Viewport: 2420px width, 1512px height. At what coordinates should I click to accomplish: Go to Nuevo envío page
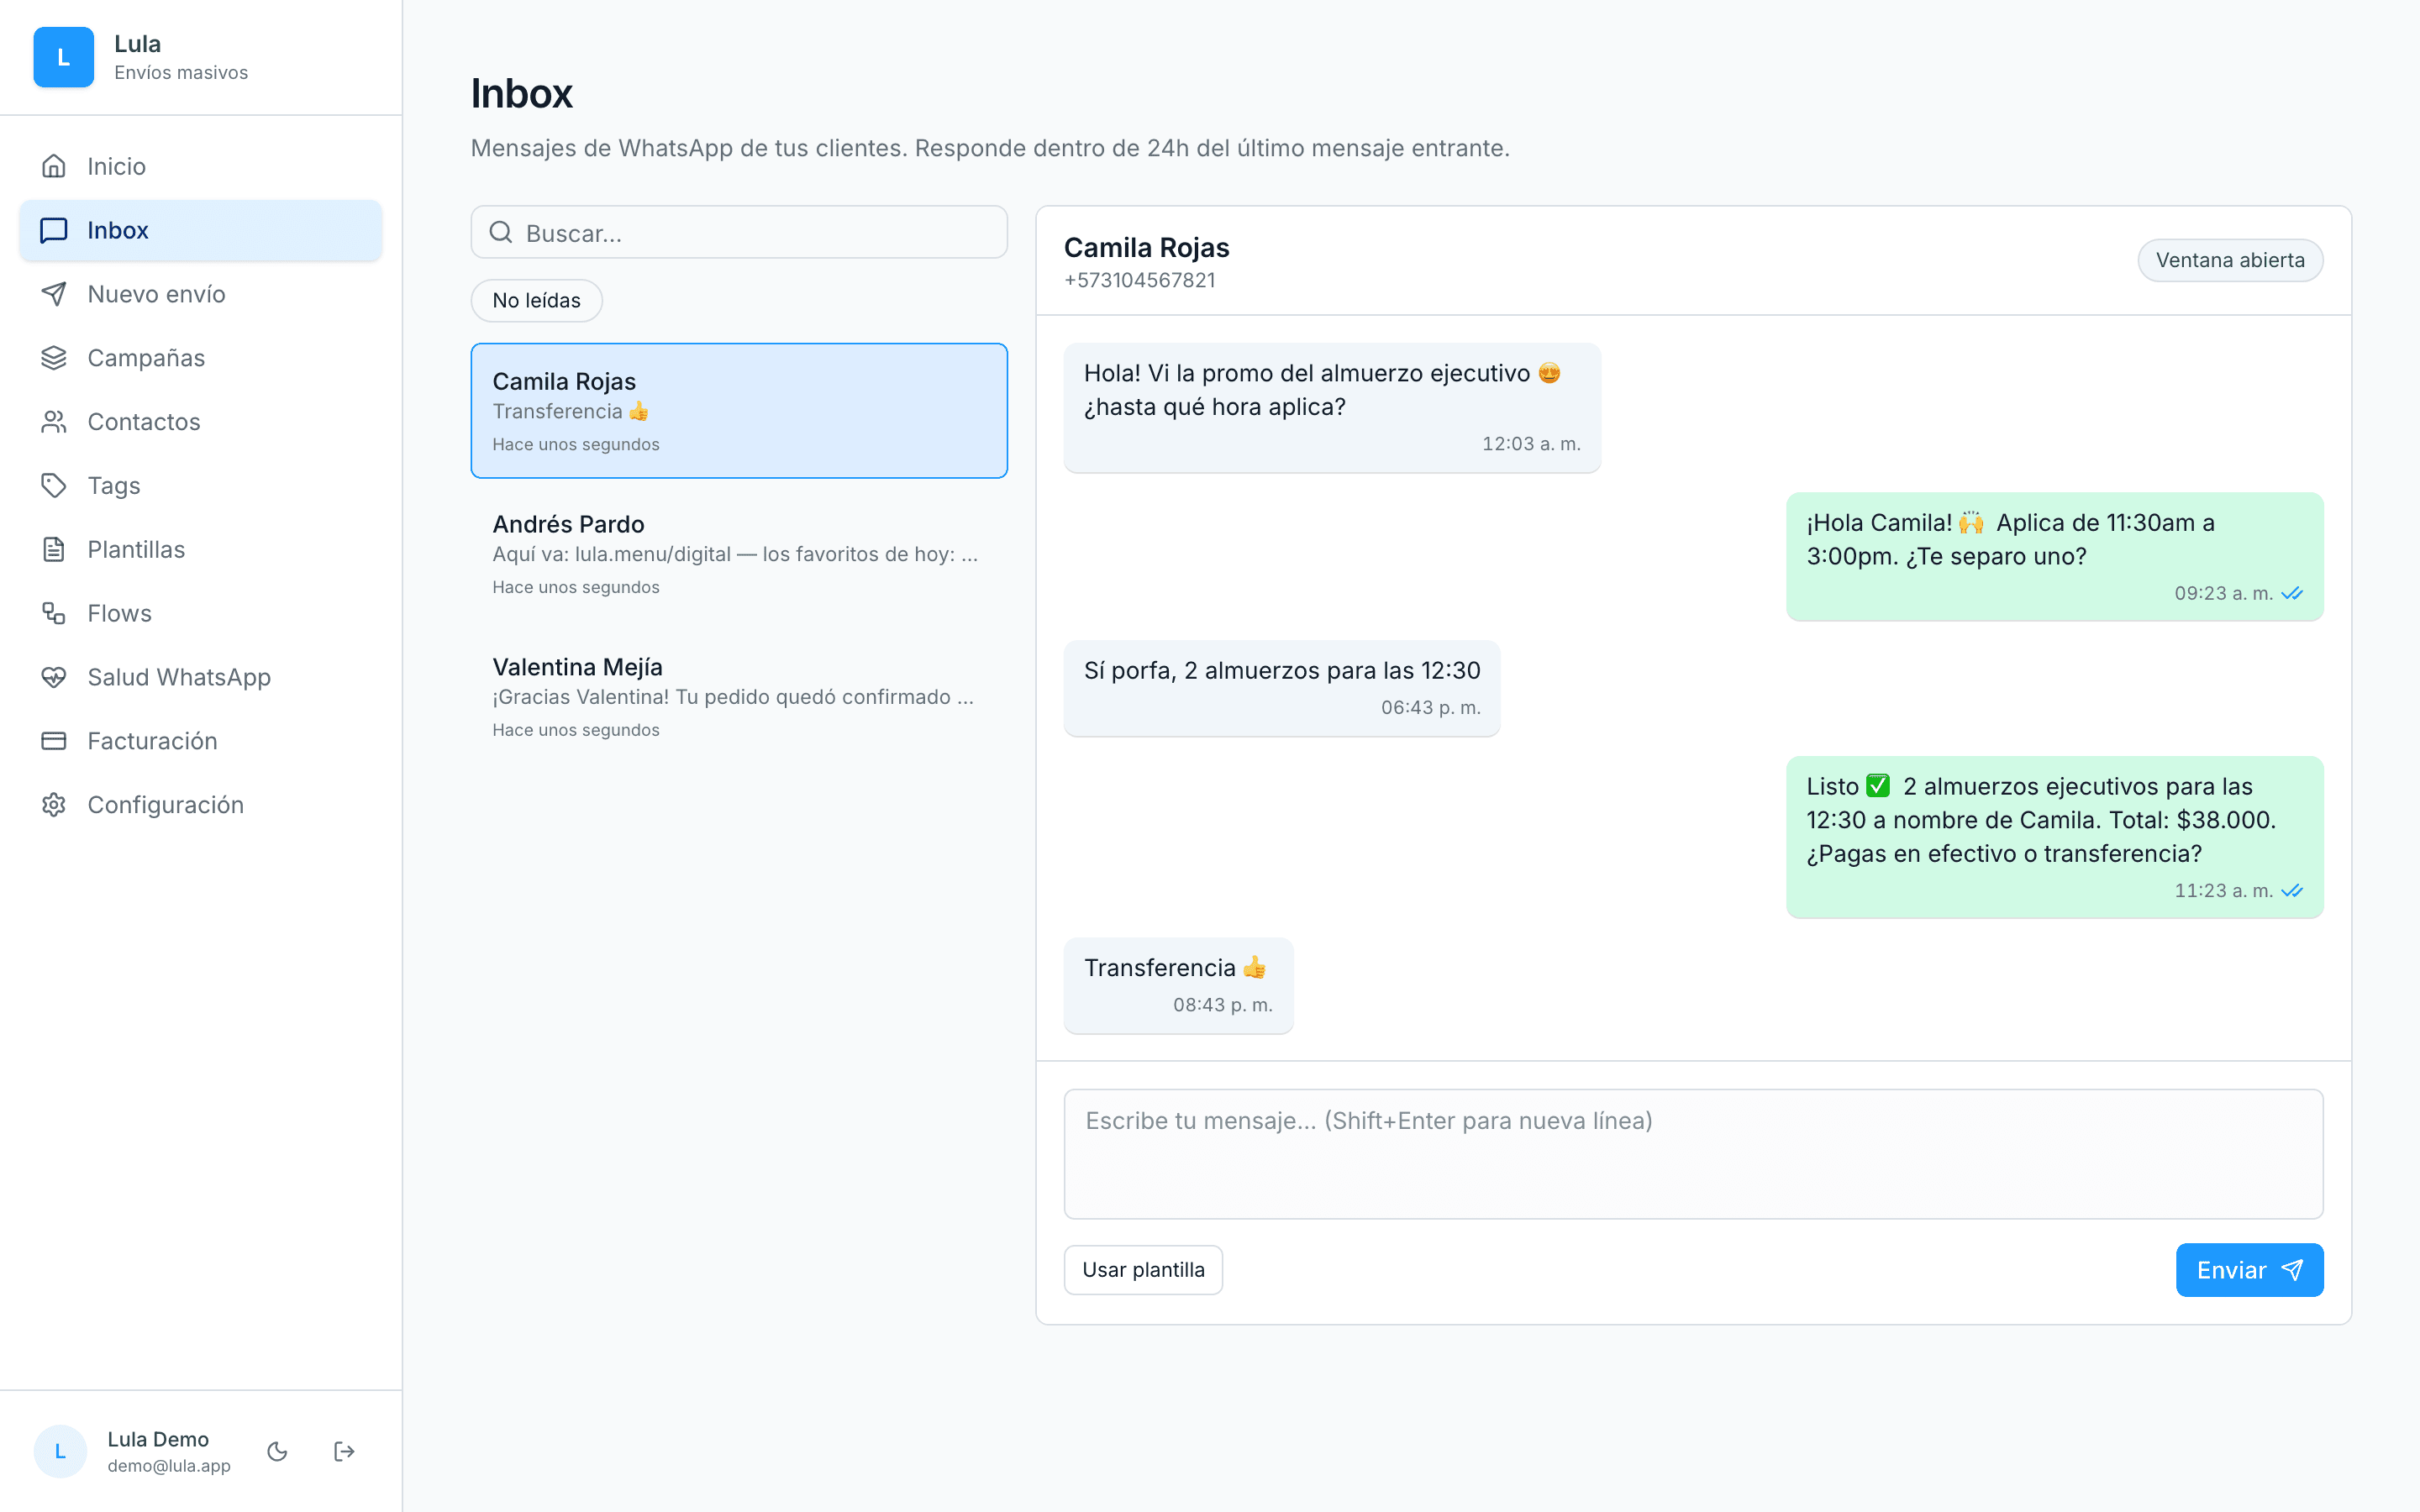tap(200, 294)
